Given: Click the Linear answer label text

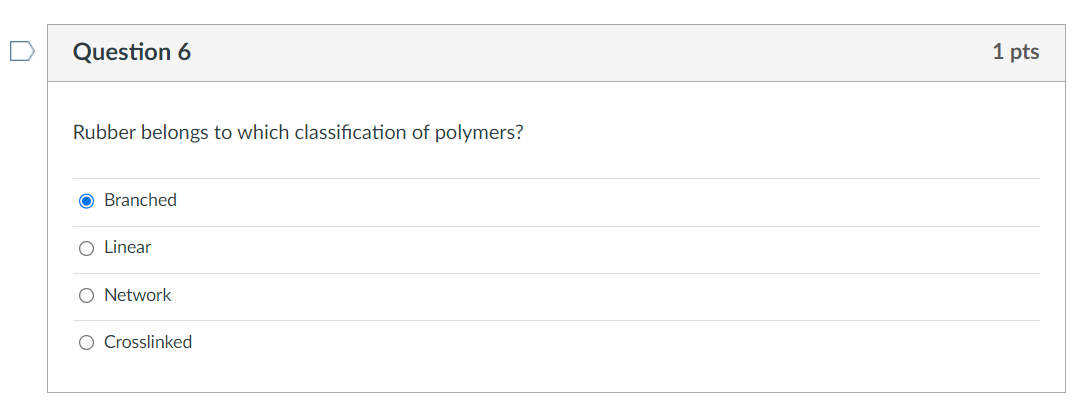Looking at the screenshot, I should coord(127,247).
